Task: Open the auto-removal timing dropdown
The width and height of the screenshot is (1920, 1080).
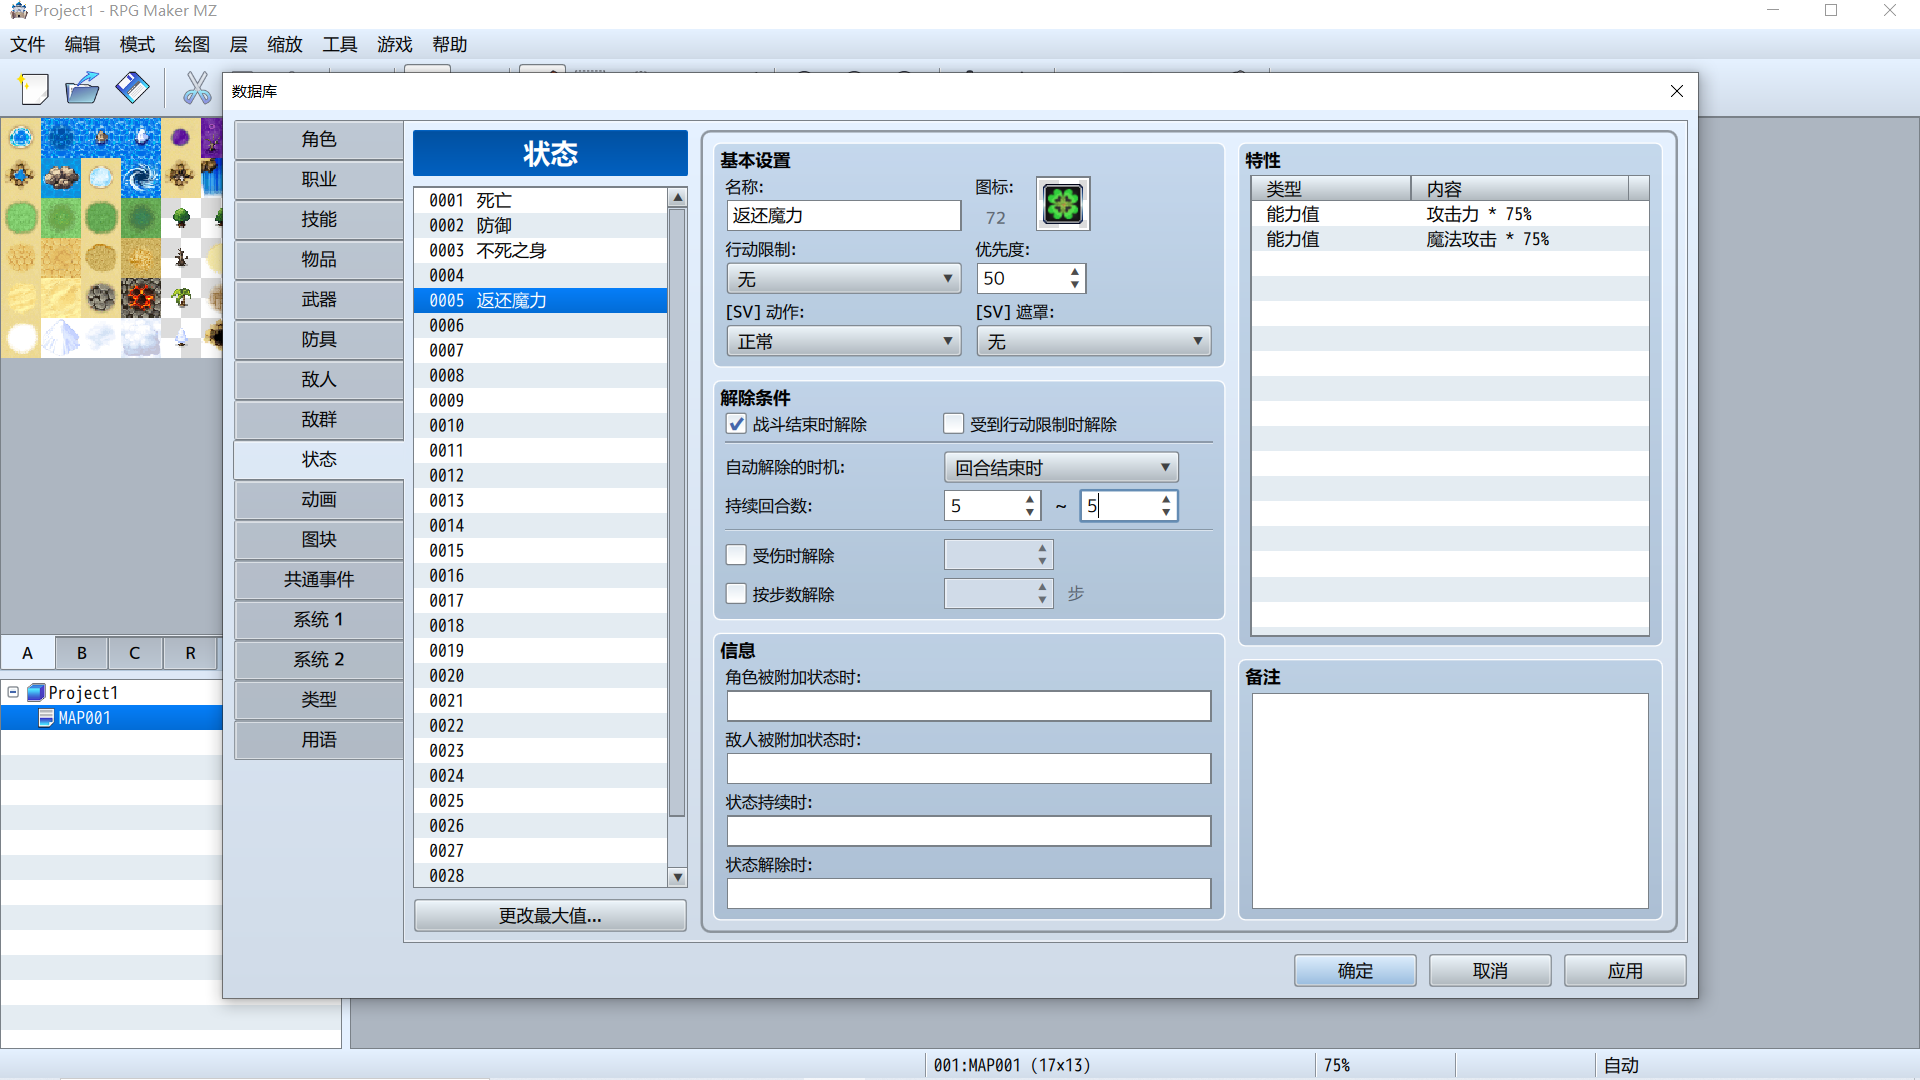Action: tap(1061, 468)
